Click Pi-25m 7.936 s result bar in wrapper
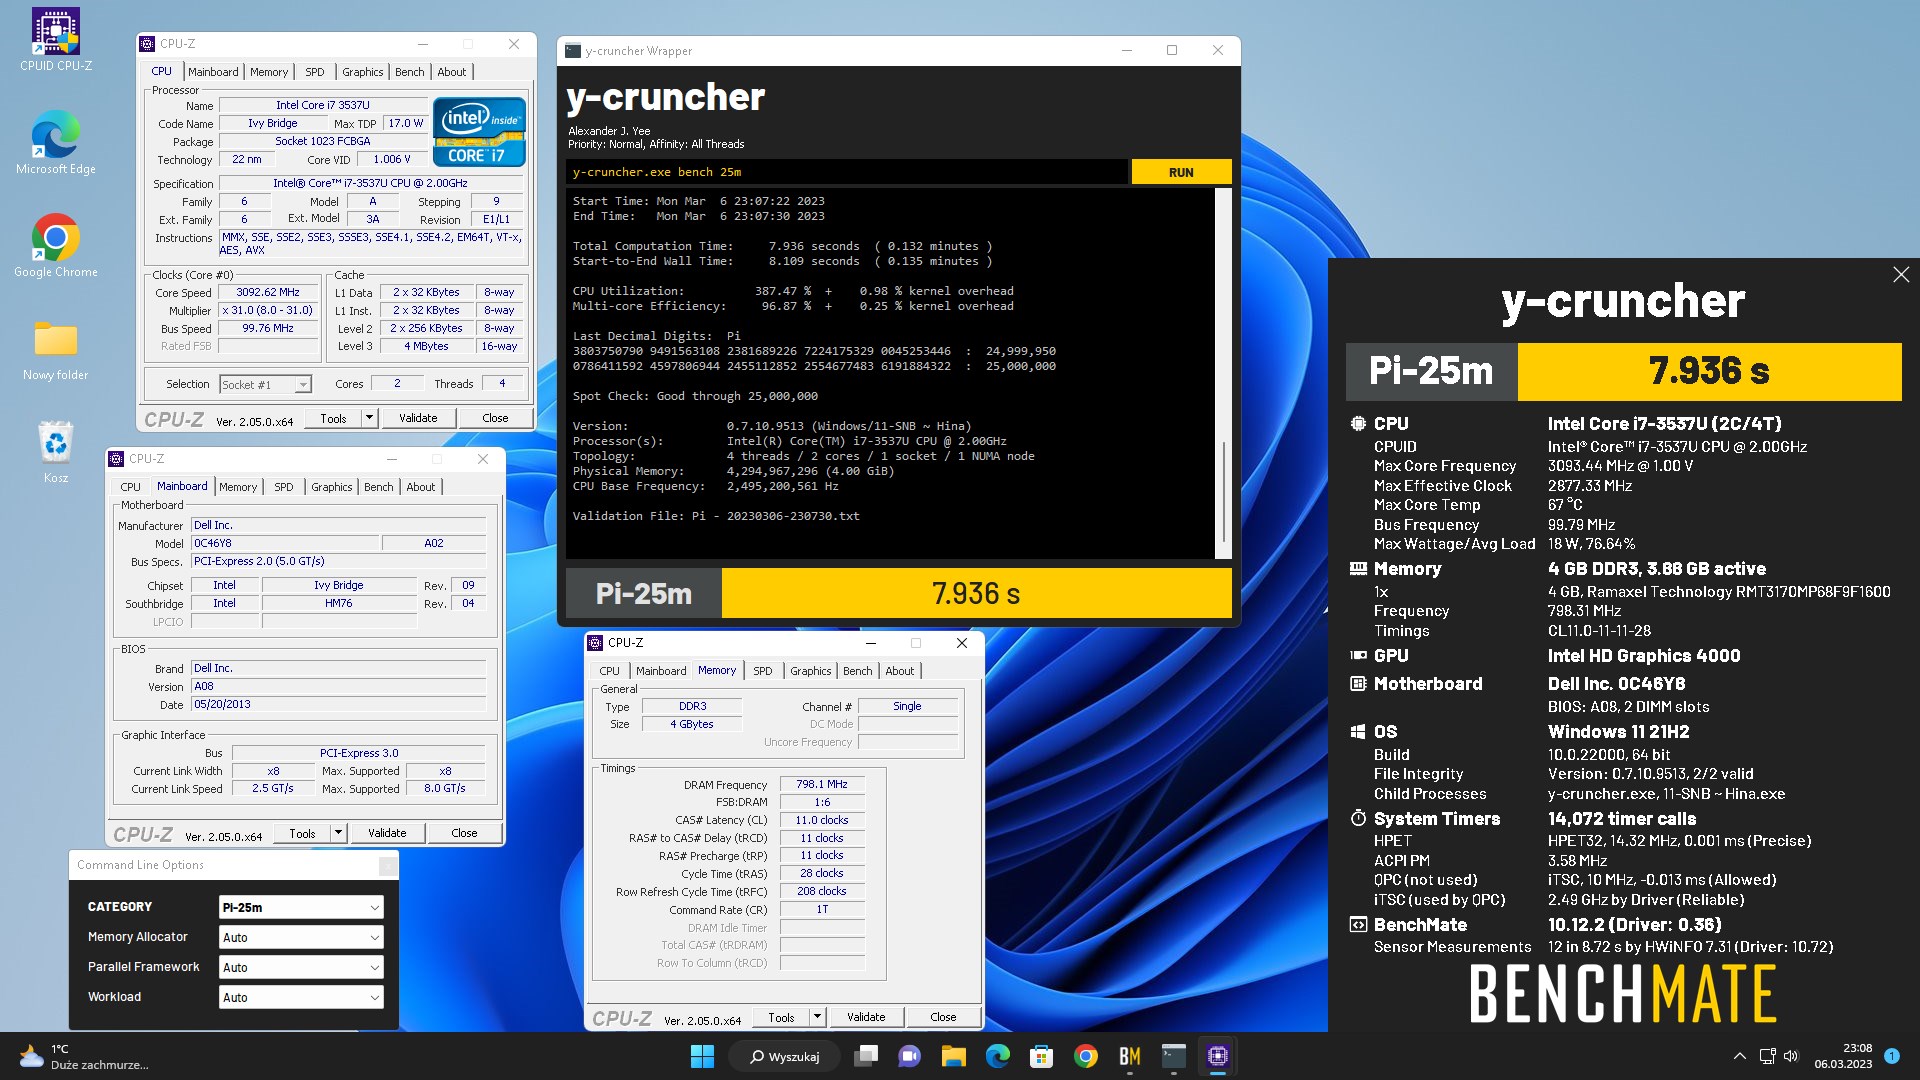1920x1080 pixels. pyautogui.click(x=898, y=594)
